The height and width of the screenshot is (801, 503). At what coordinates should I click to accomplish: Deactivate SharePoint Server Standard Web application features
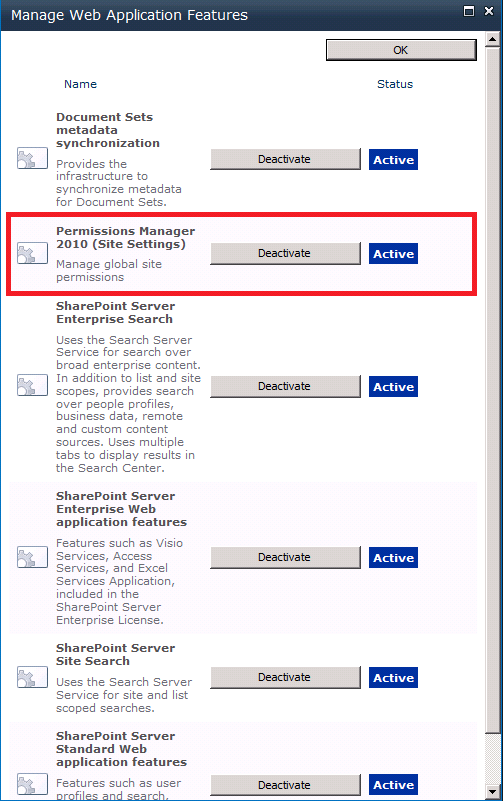(285, 785)
